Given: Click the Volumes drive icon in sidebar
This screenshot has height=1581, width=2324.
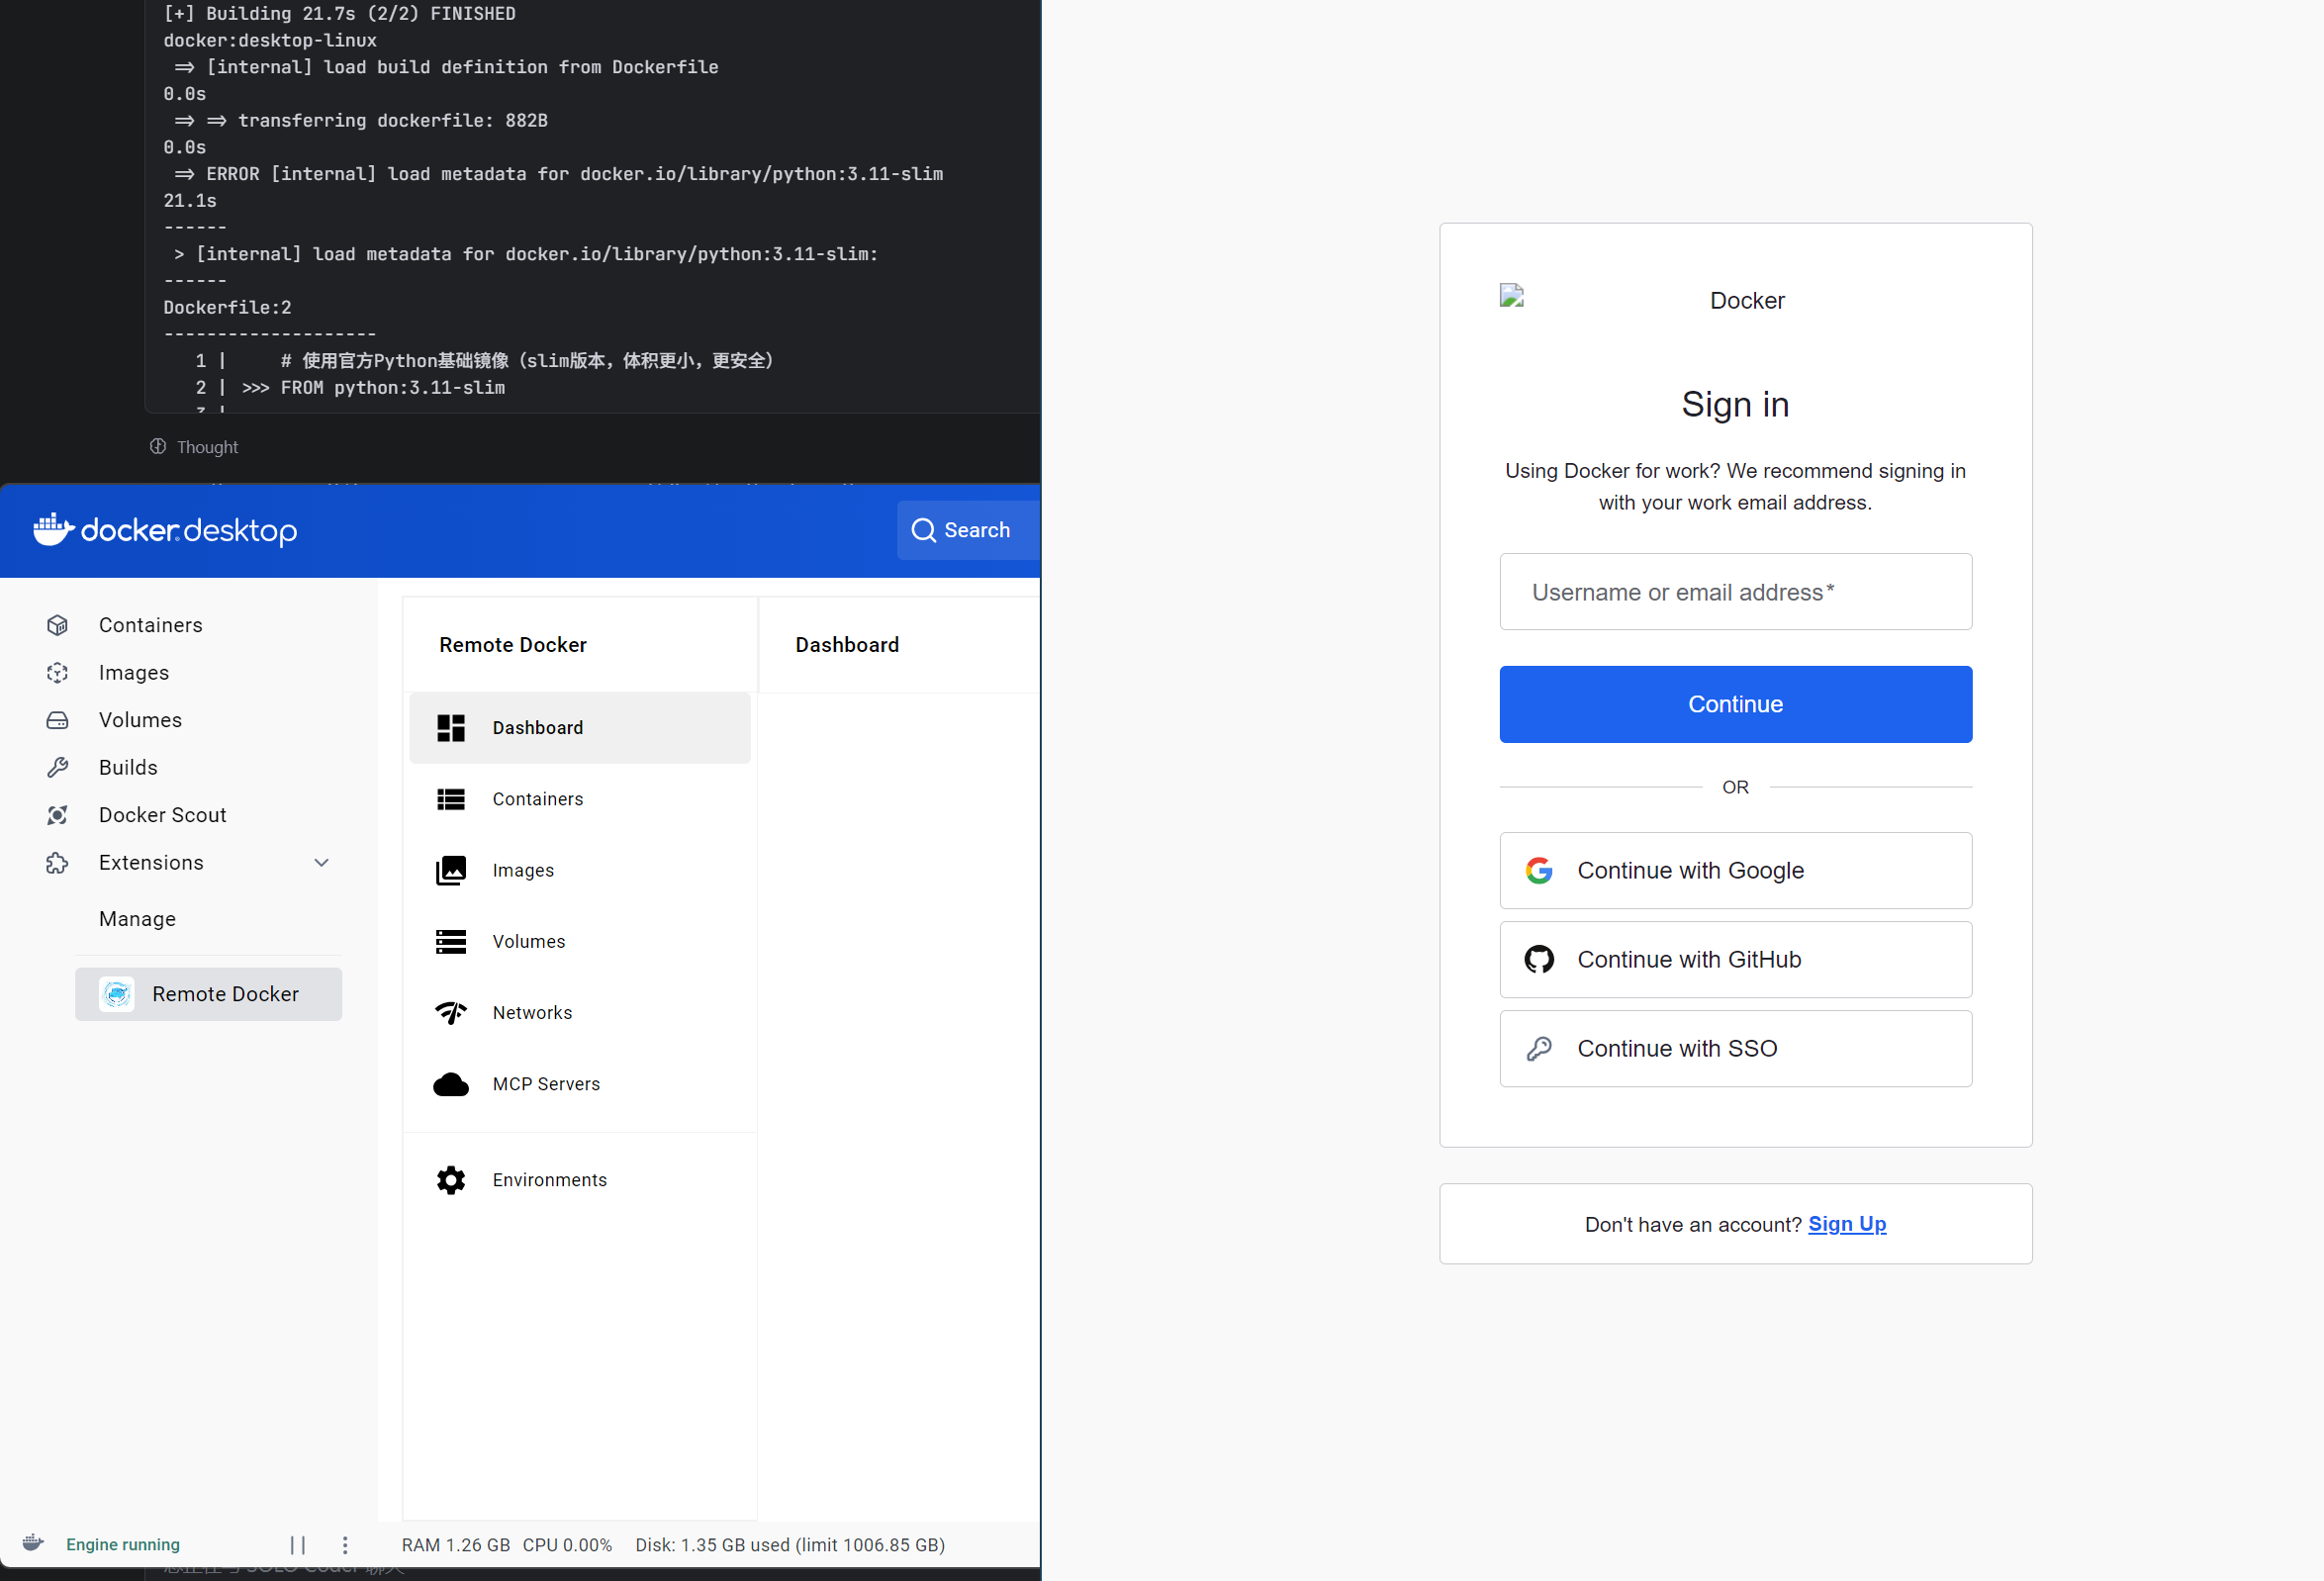Looking at the screenshot, I should [x=57, y=720].
